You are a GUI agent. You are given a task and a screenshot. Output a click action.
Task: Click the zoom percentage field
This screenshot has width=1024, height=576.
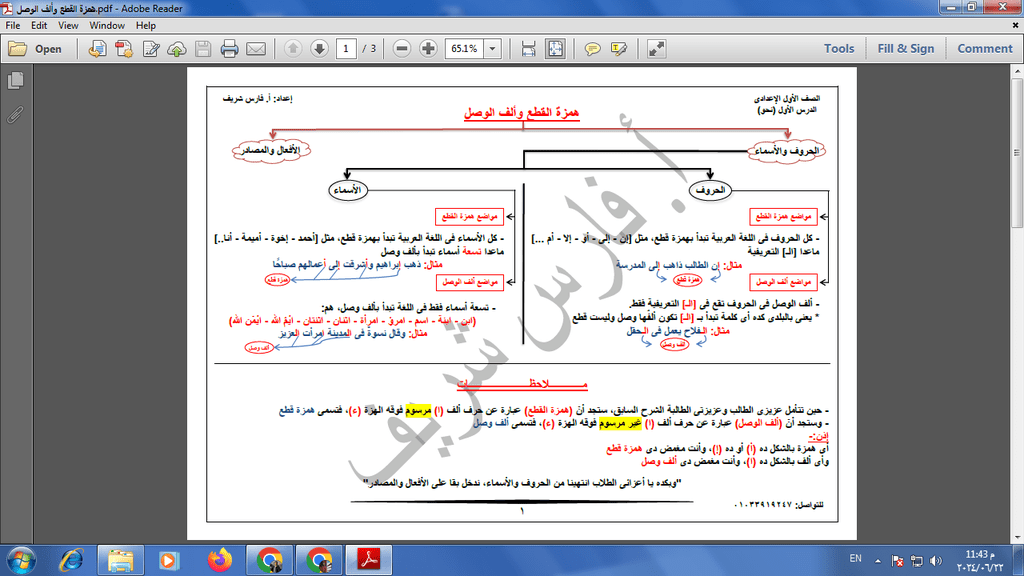pyautogui.click(x=464, y=49)
